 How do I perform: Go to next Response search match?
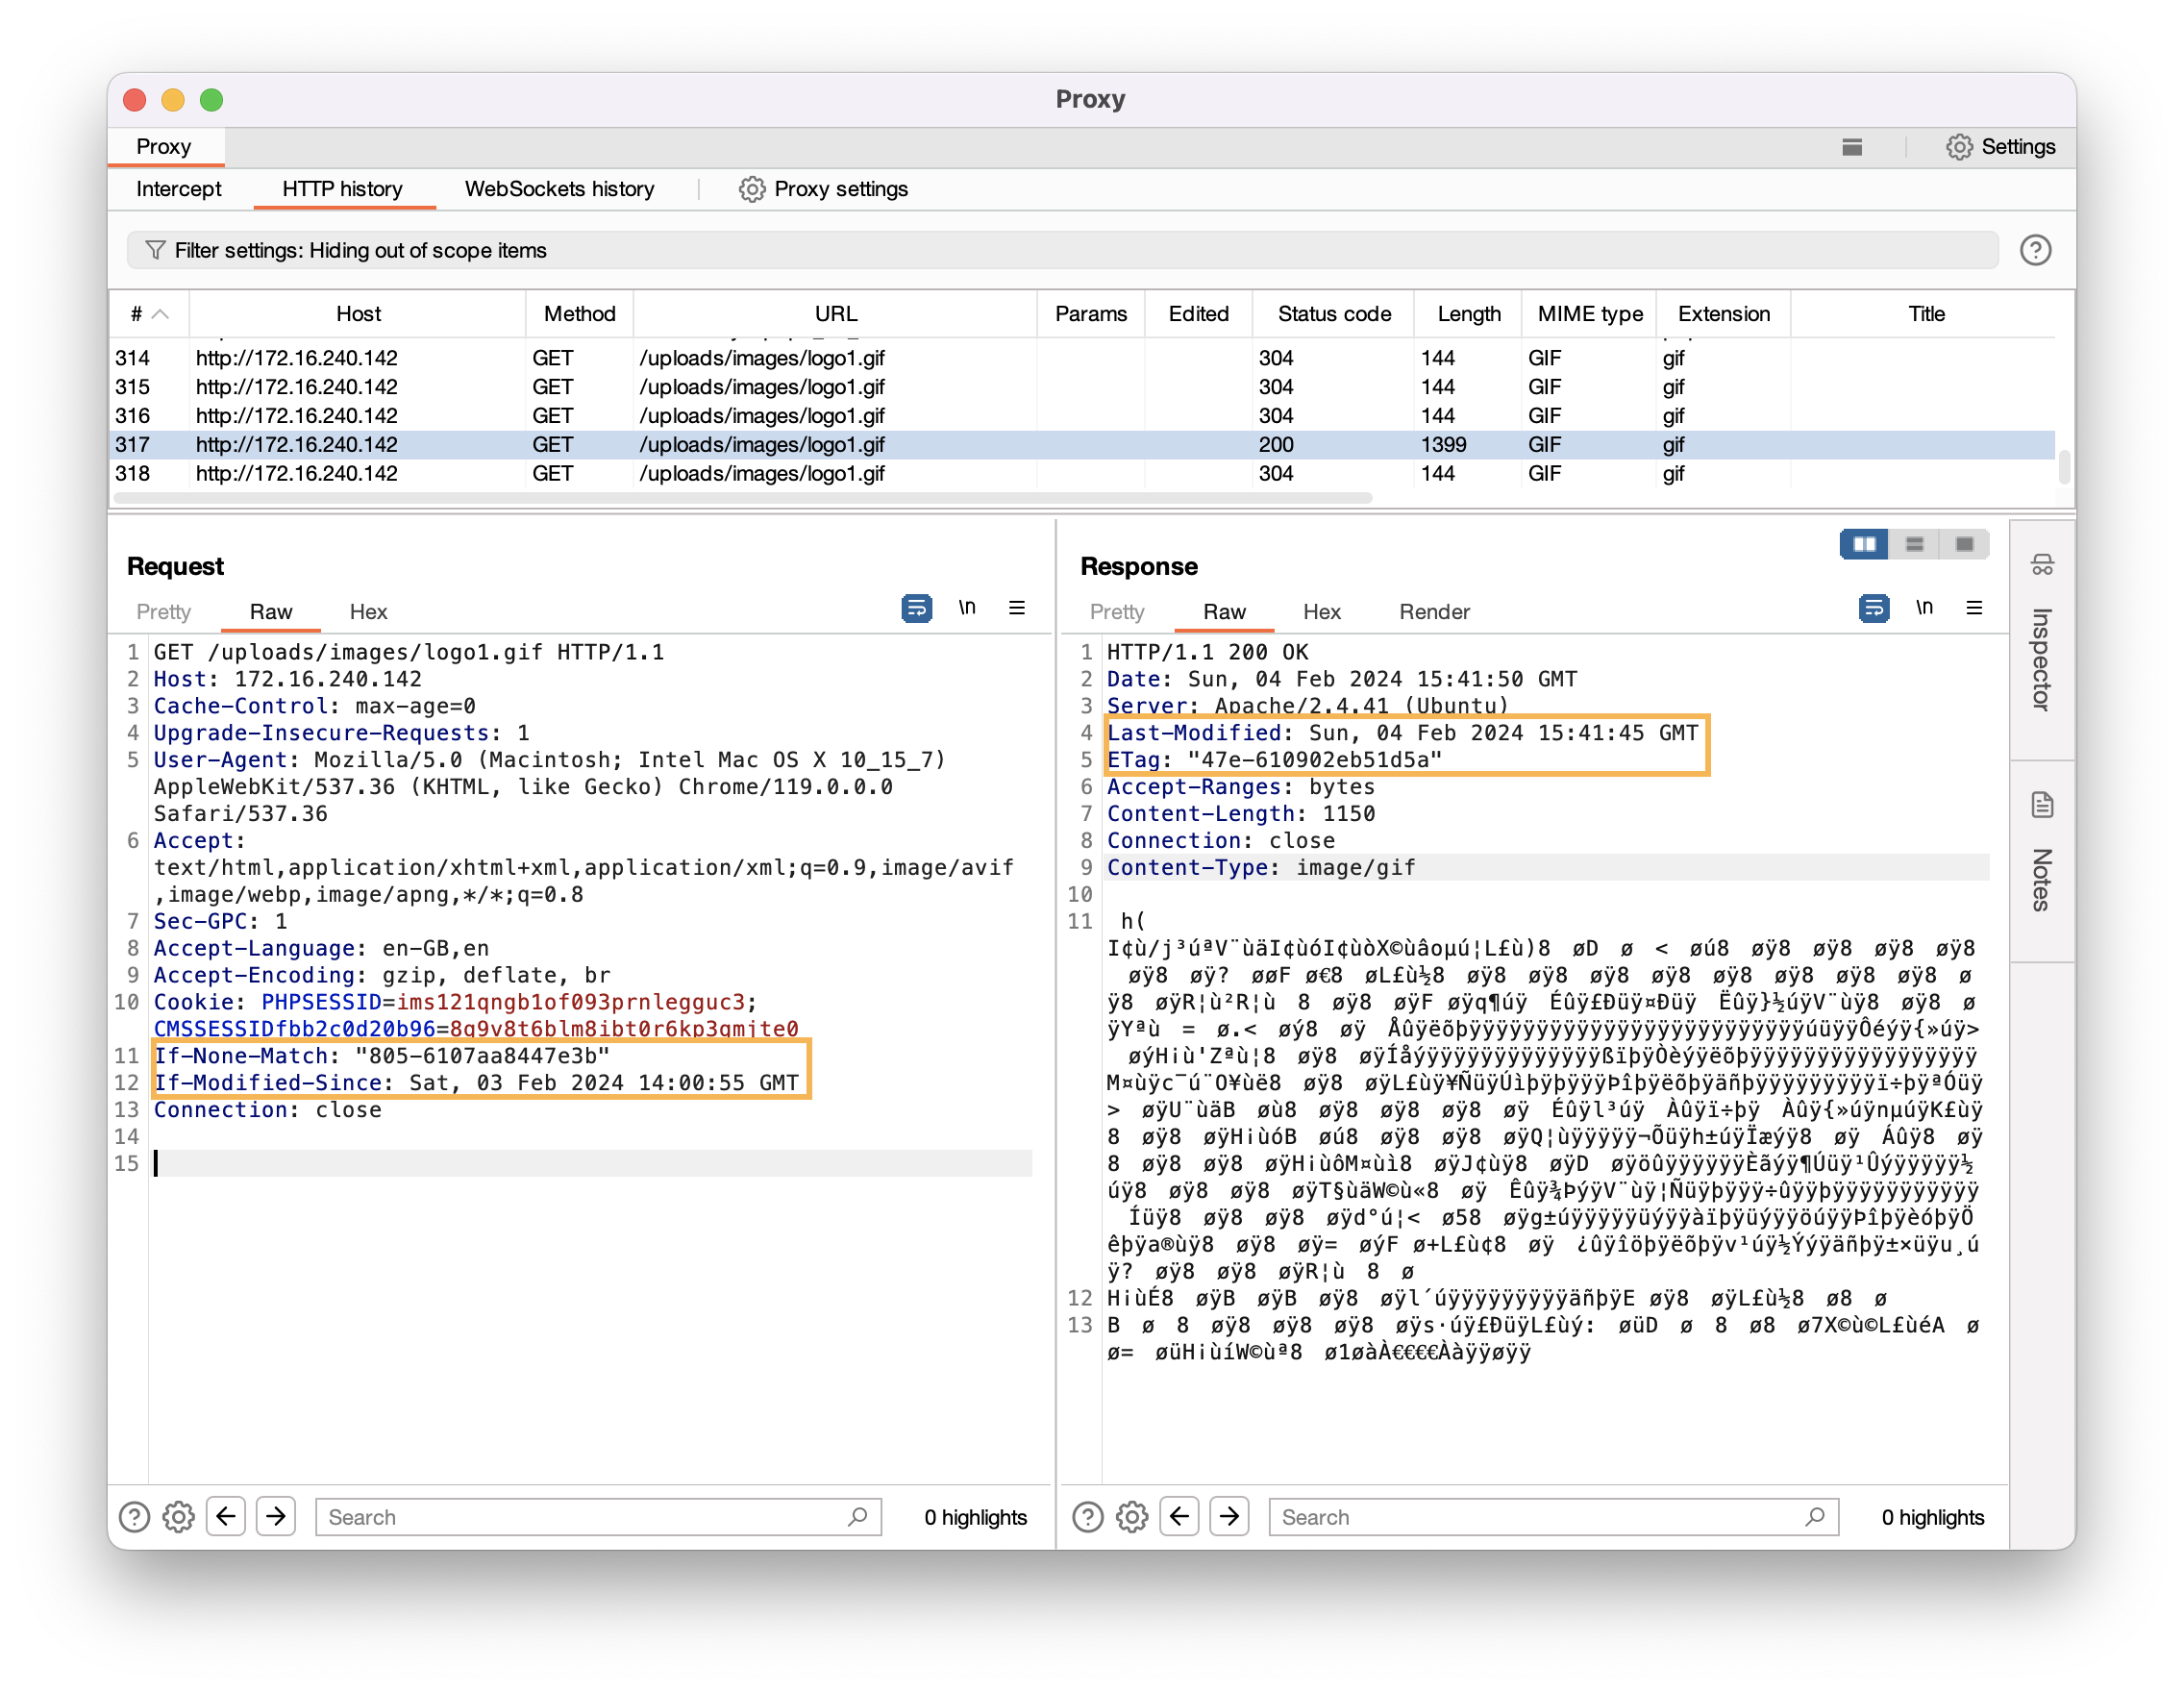coord(1229,1518)
